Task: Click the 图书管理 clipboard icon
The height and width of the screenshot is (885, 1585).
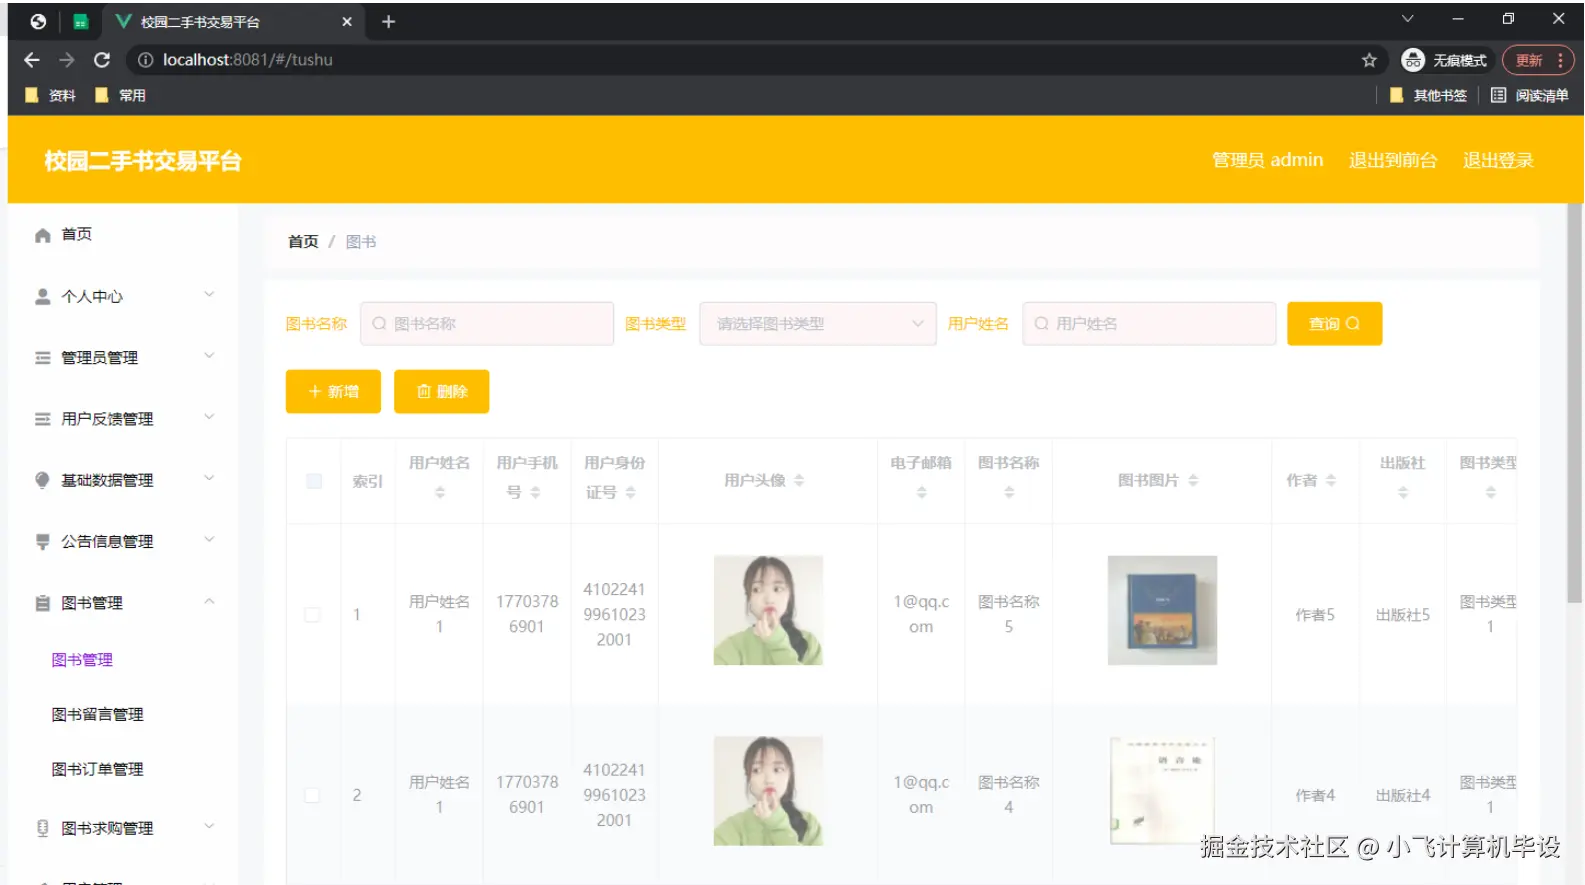Action: 42,603
